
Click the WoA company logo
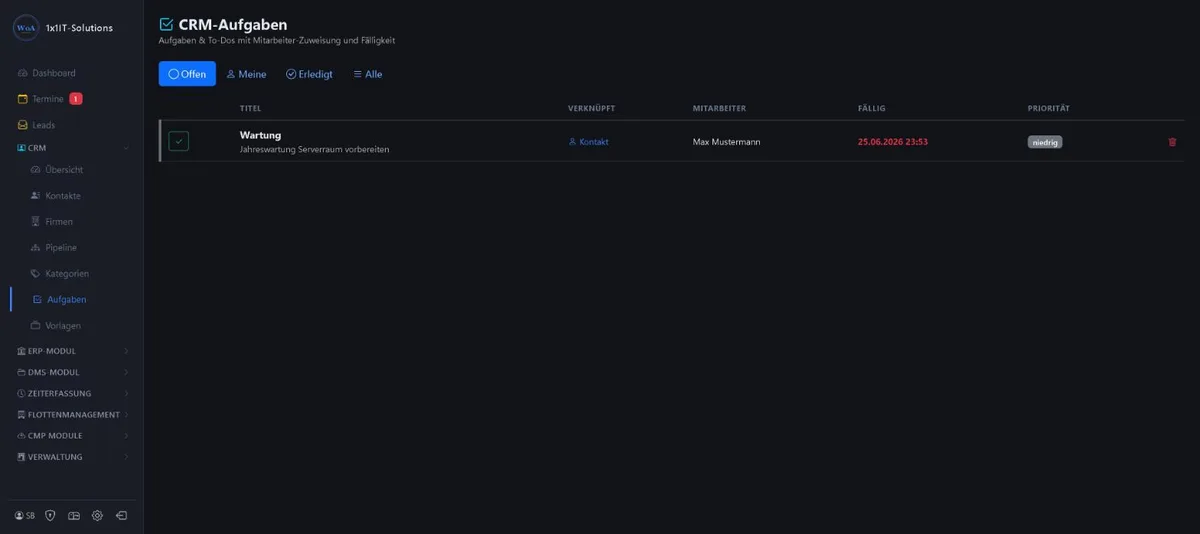[25, 28]
